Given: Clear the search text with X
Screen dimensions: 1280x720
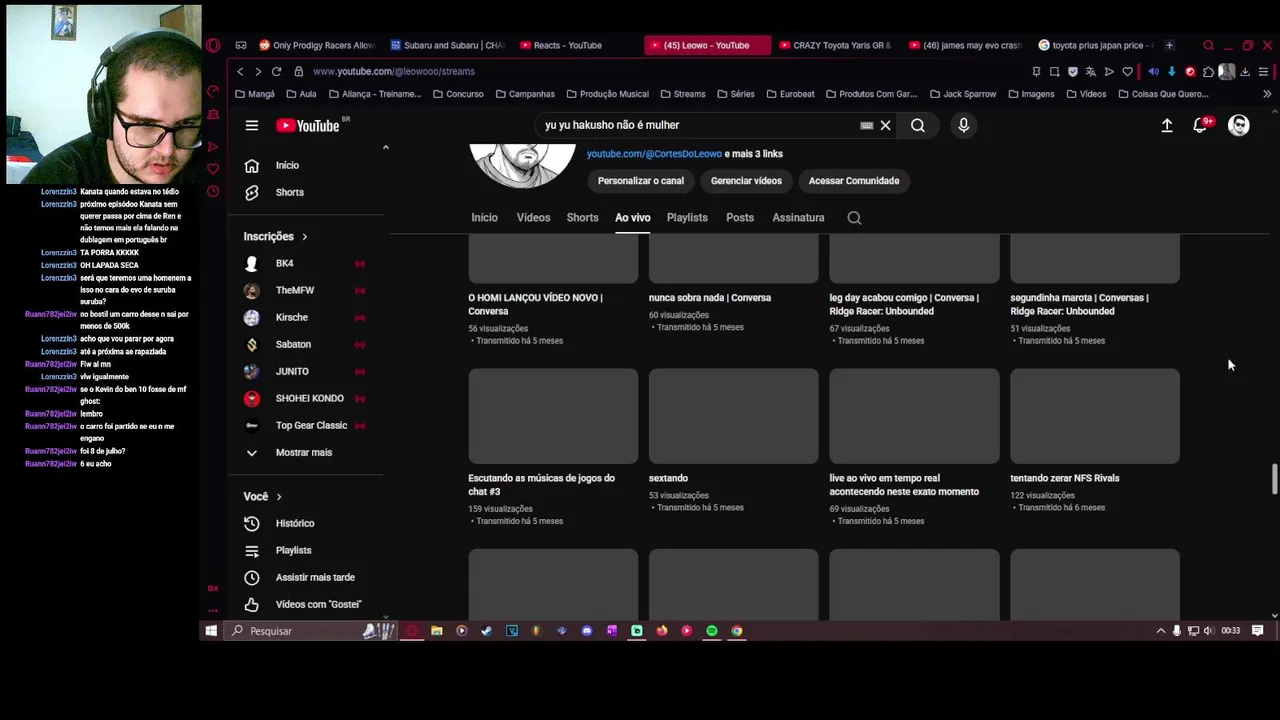Looking at the screenshot, I should 885,125.
